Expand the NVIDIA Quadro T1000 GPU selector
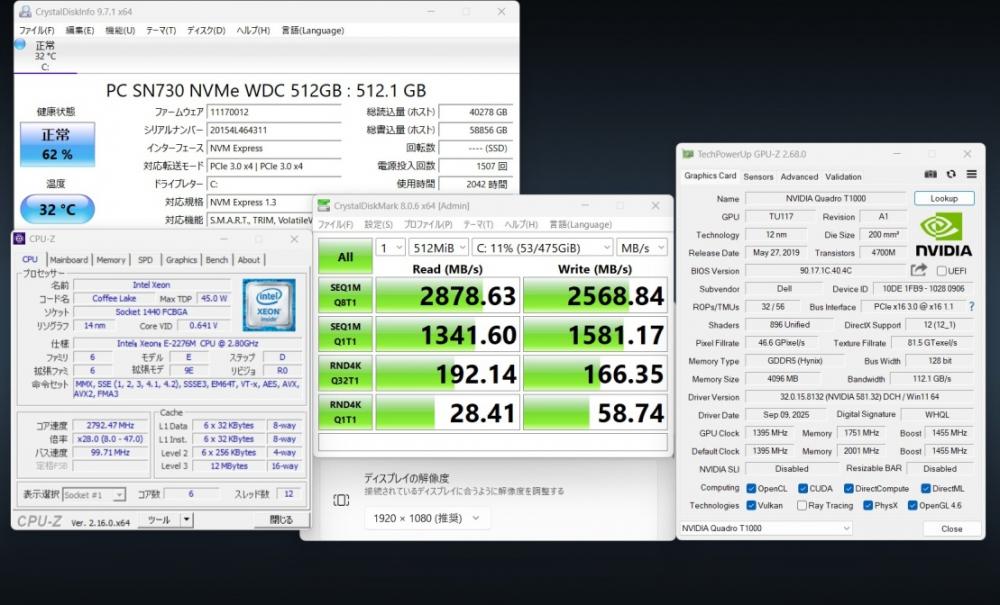Viewport: 1000px width, 605px height. pos(765,528)
